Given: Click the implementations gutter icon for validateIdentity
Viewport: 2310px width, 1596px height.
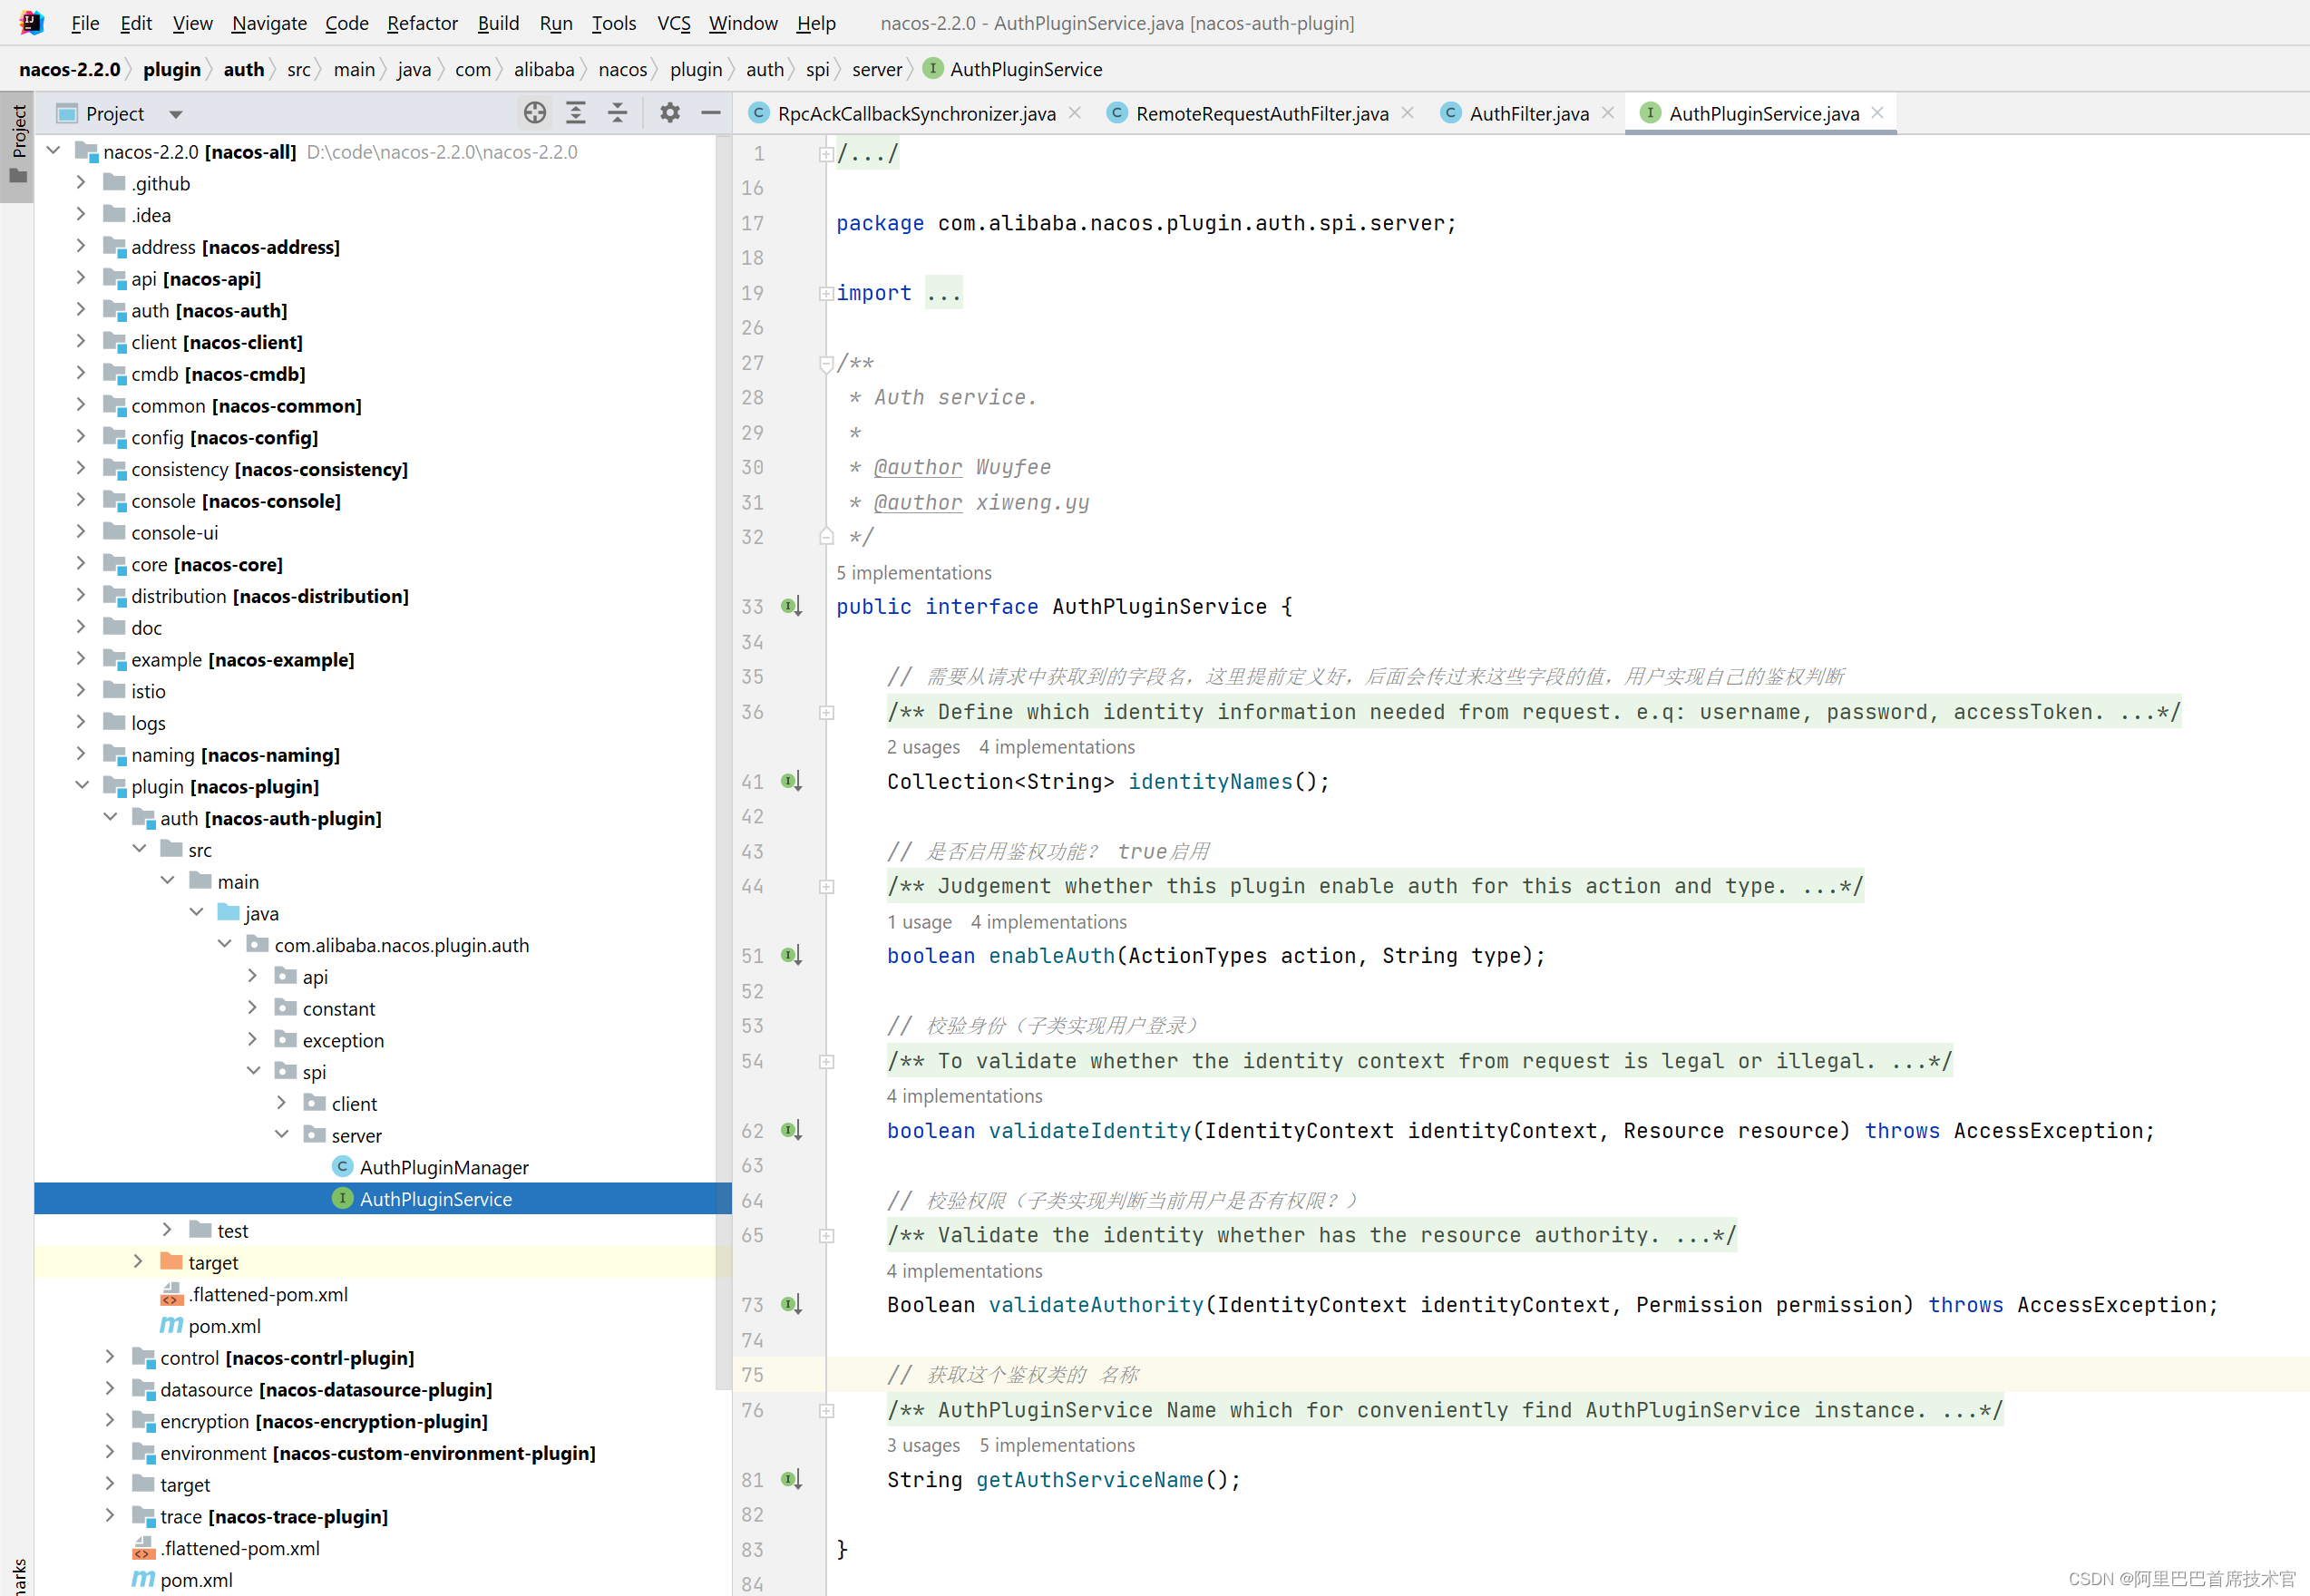Looking at the screenshot, I should [791, 1130].
